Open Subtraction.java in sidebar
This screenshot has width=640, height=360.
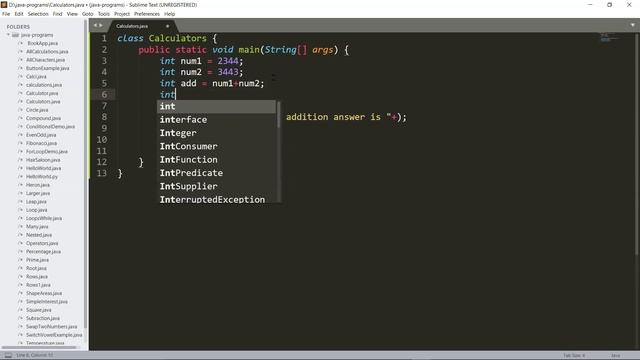pyautogui.click(x=43, y=318)
